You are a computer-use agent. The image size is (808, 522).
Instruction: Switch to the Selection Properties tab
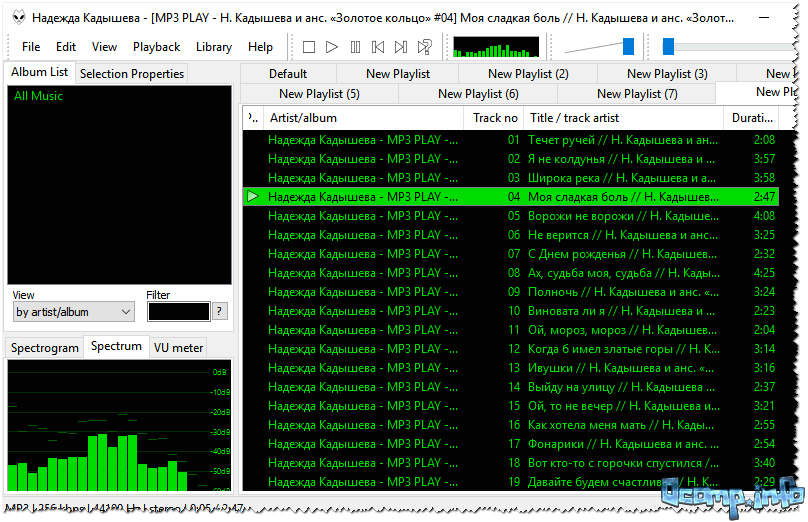132,73
